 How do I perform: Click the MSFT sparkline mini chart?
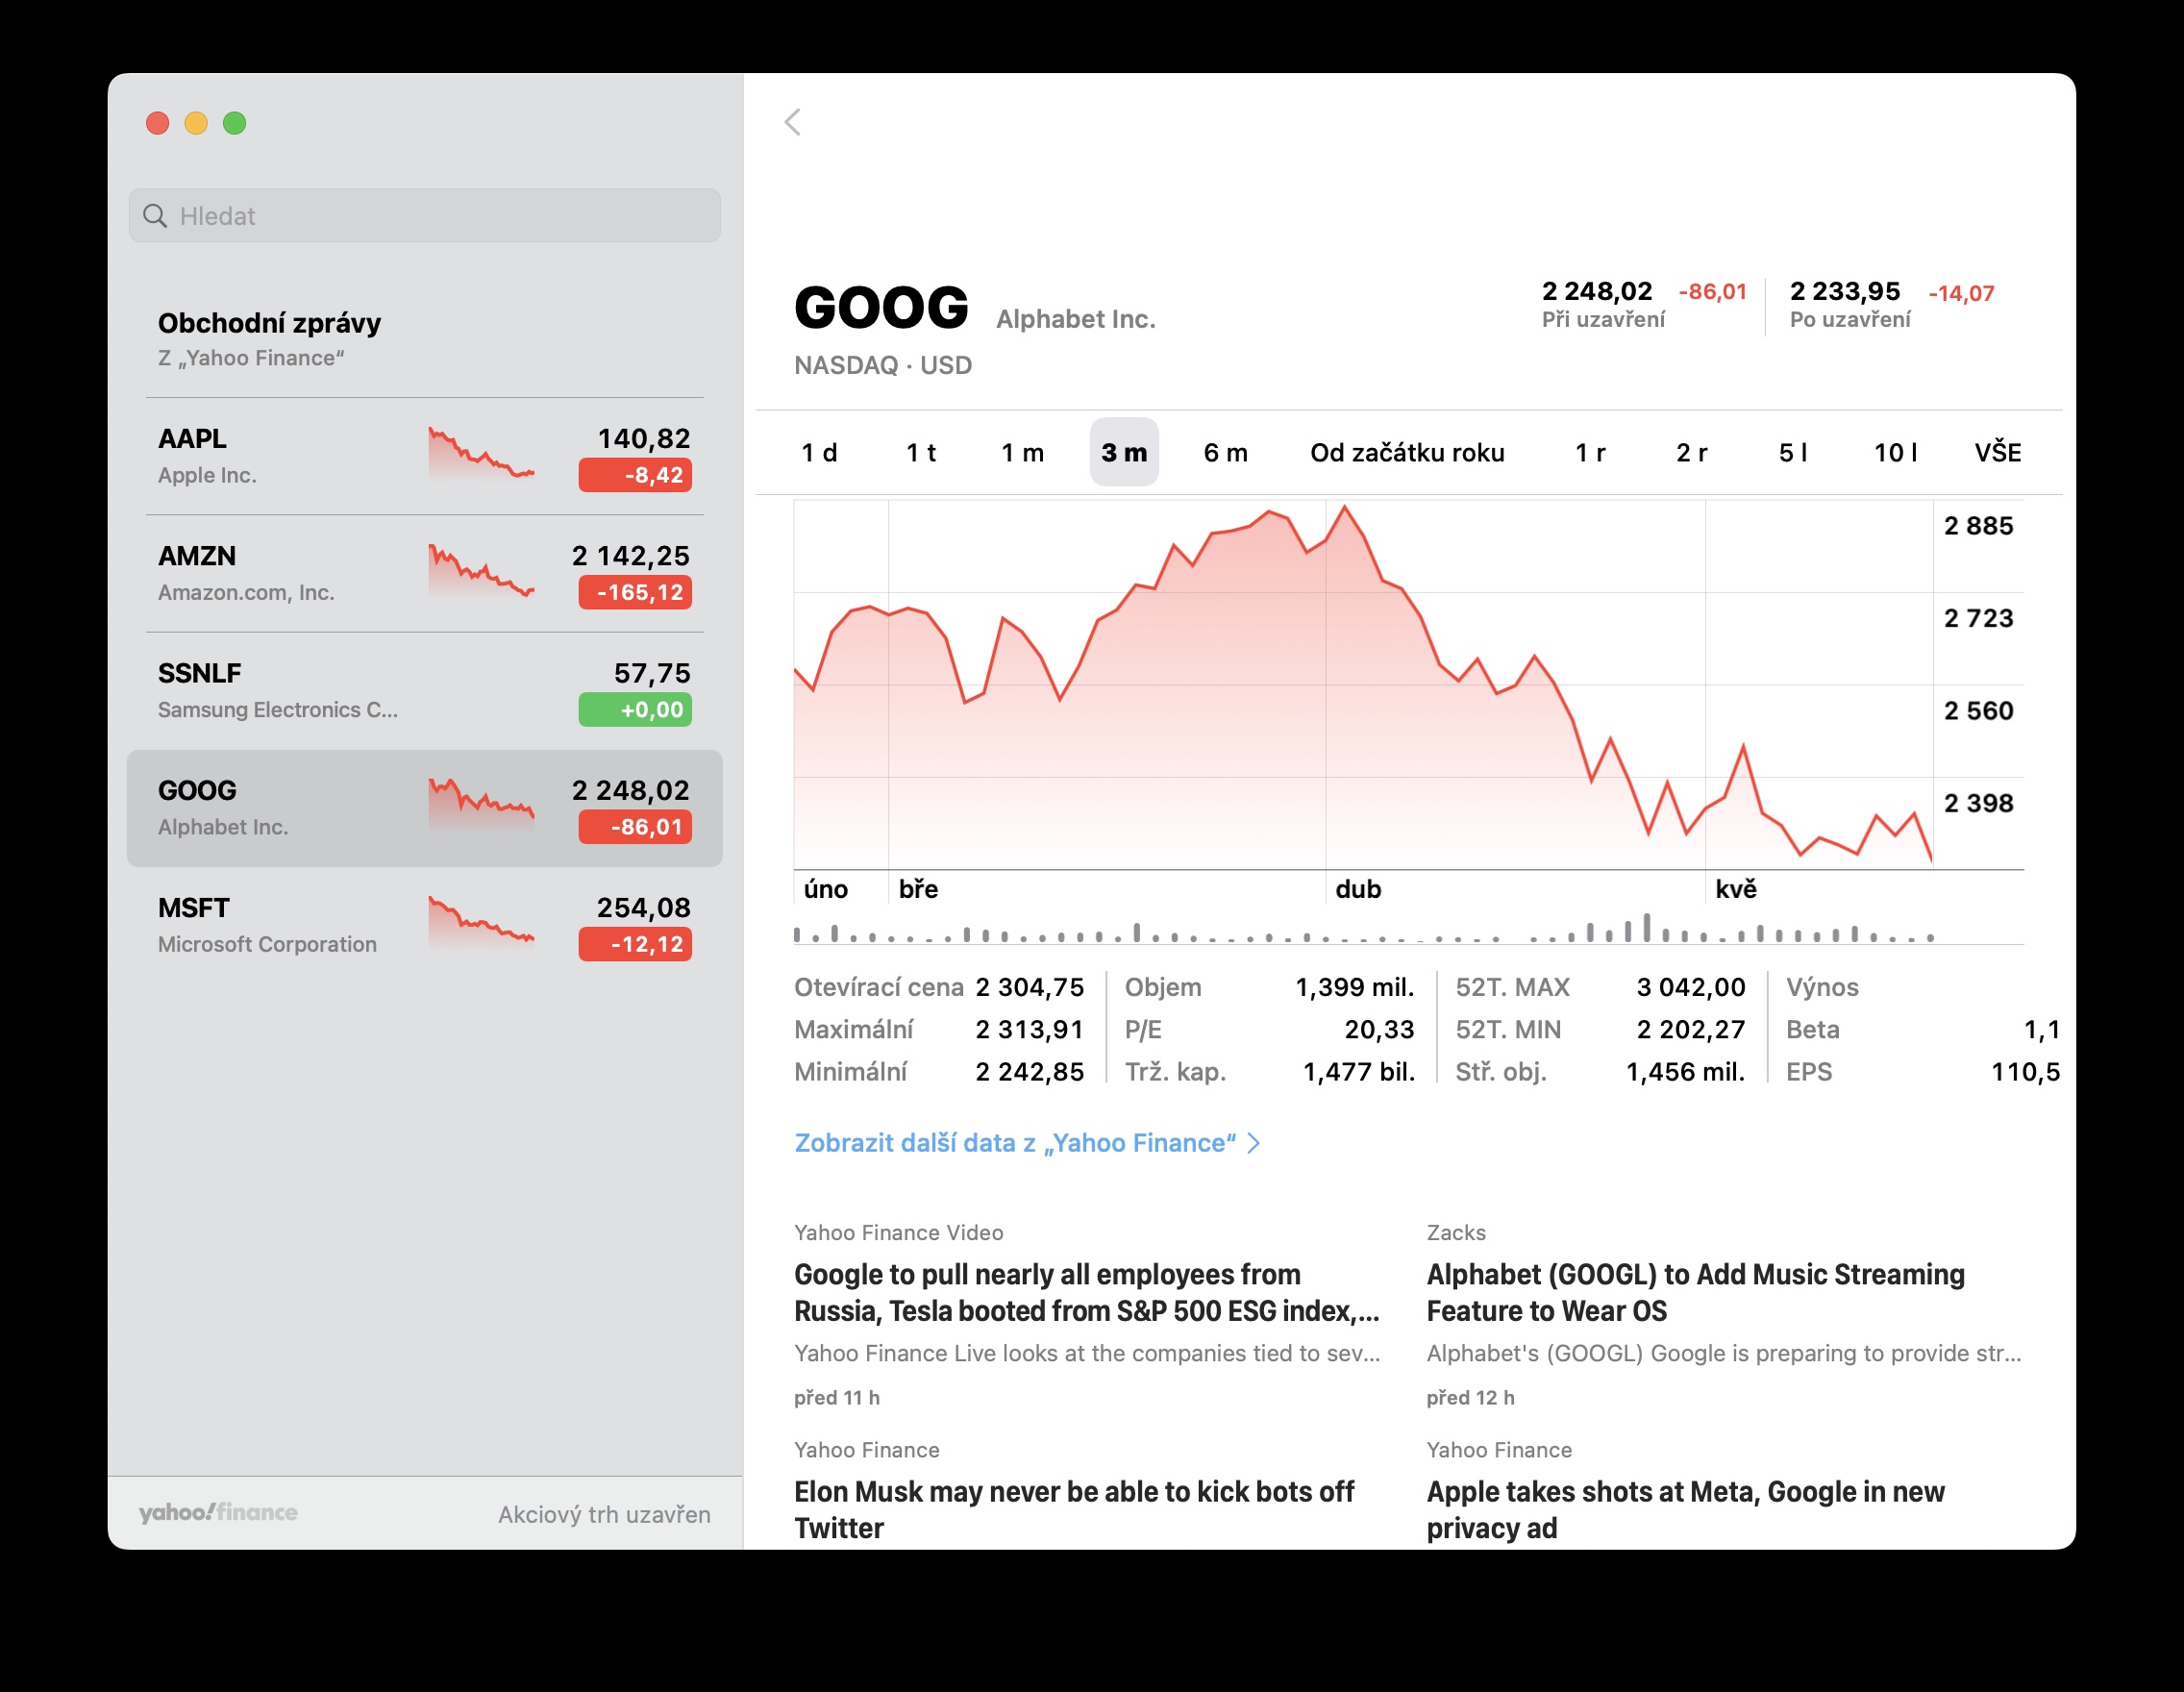481,923
